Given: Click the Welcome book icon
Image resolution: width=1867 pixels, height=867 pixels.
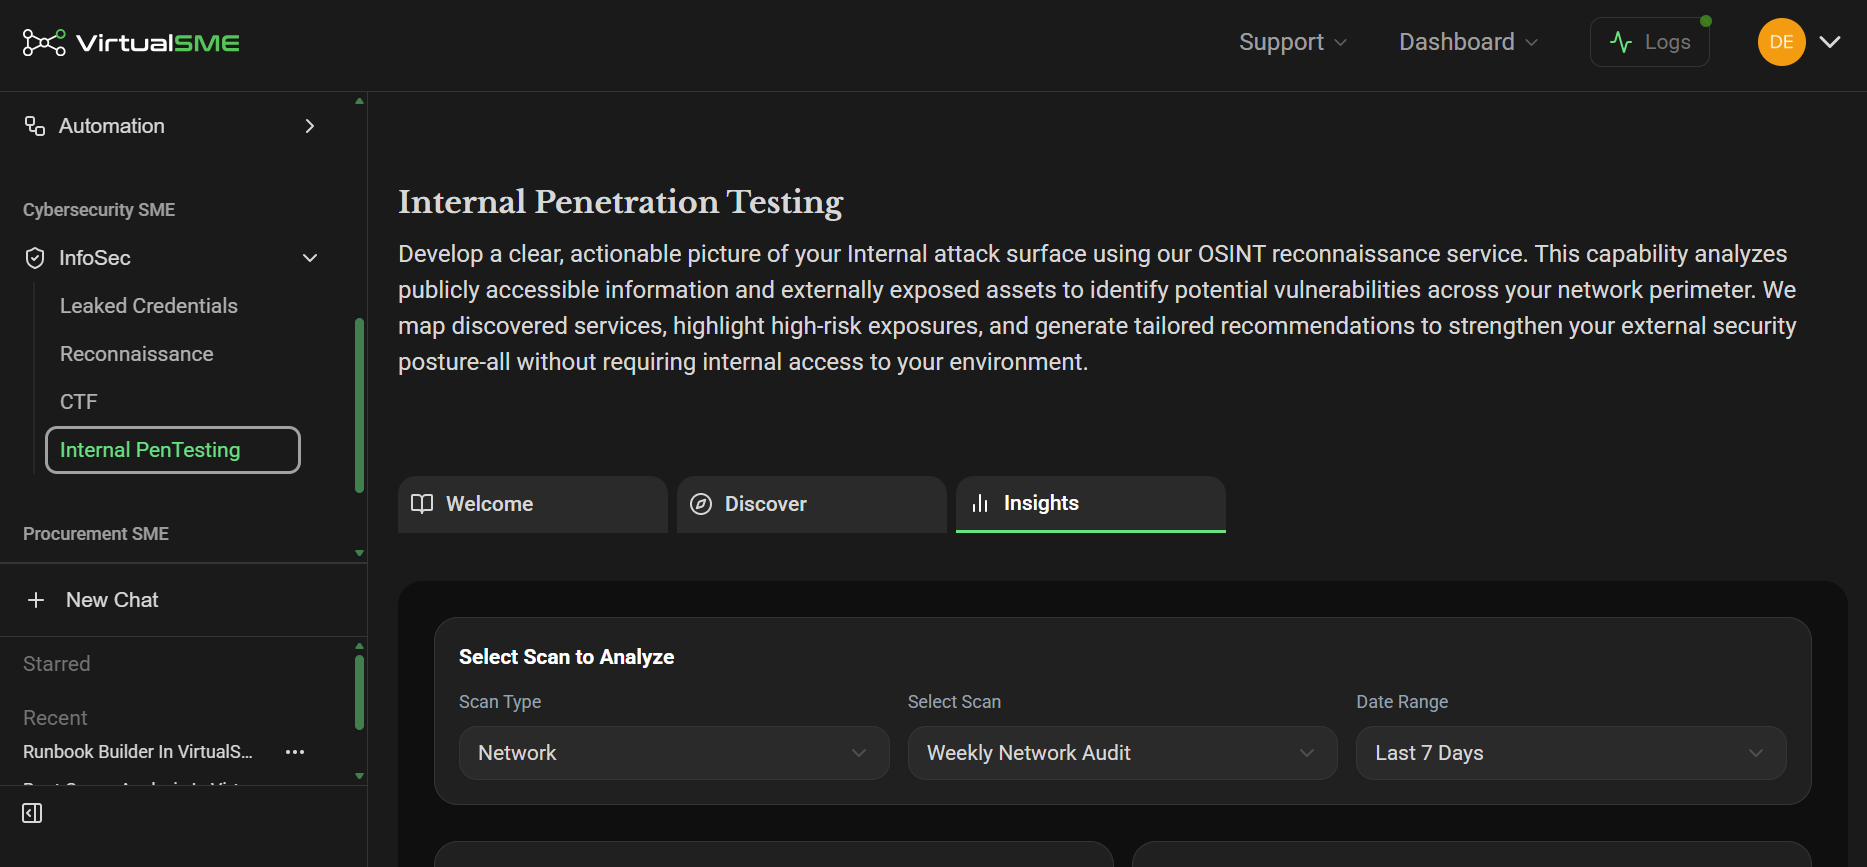Looking at the screenshot, I should point(422,503).
